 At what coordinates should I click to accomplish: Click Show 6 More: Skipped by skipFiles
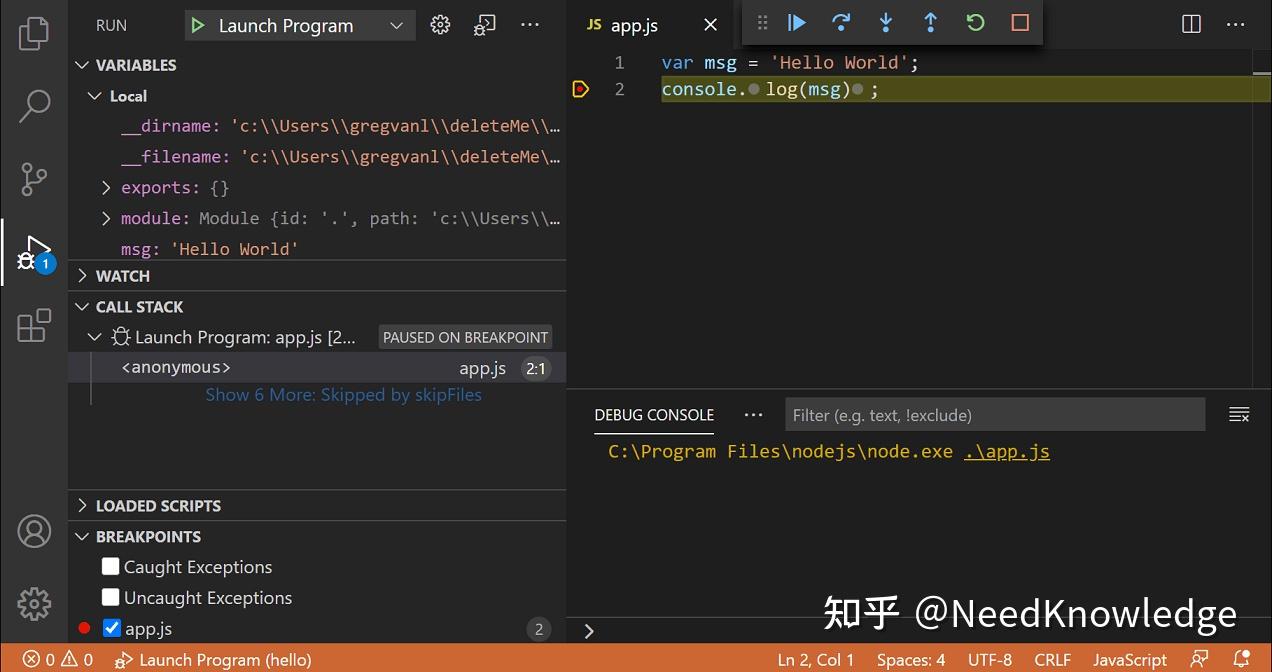click(344, 394)
